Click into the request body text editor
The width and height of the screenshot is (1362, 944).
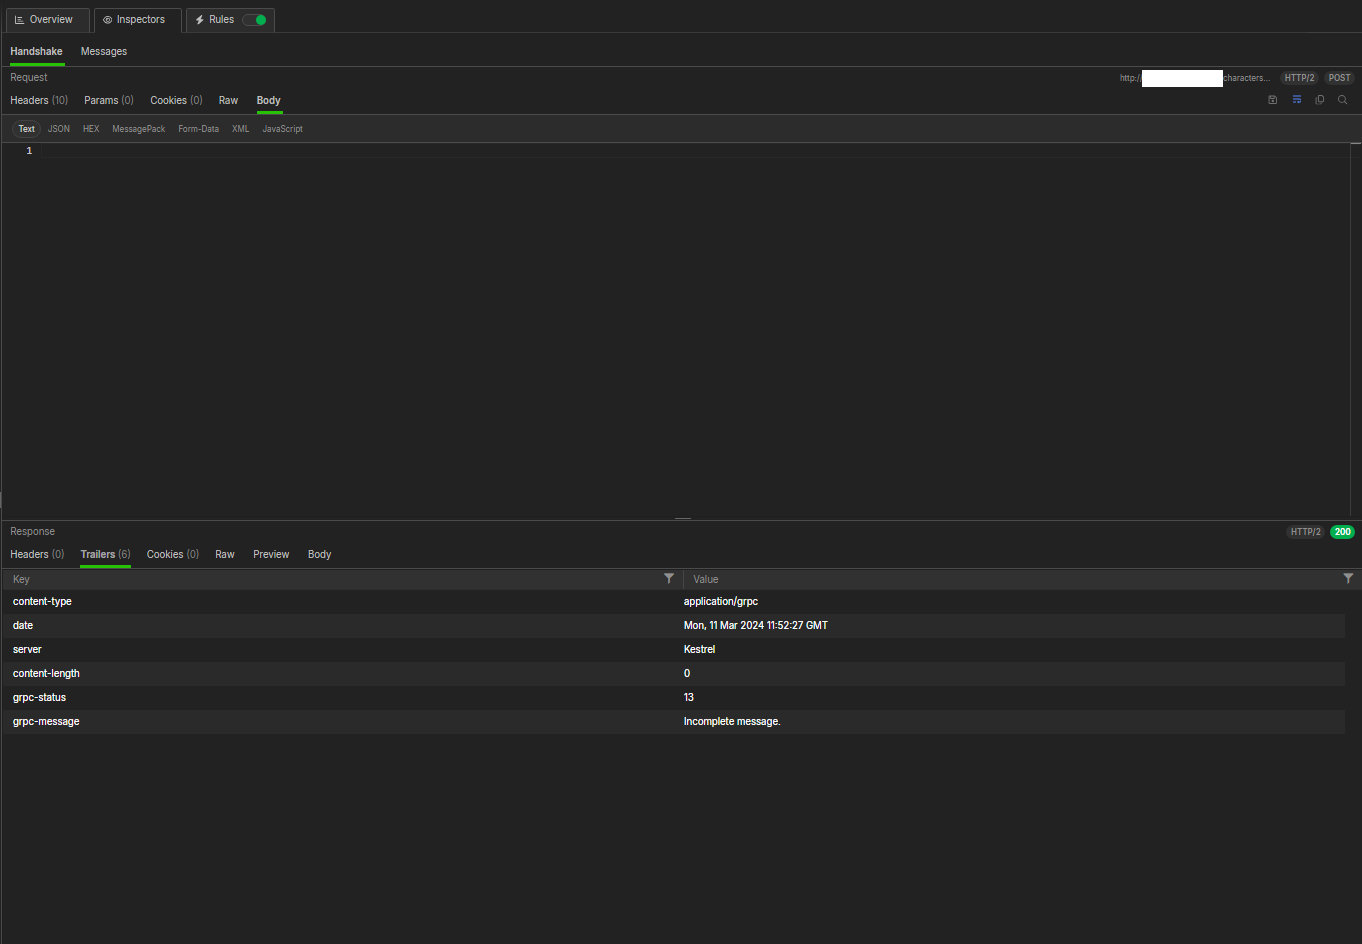[600, 300]
